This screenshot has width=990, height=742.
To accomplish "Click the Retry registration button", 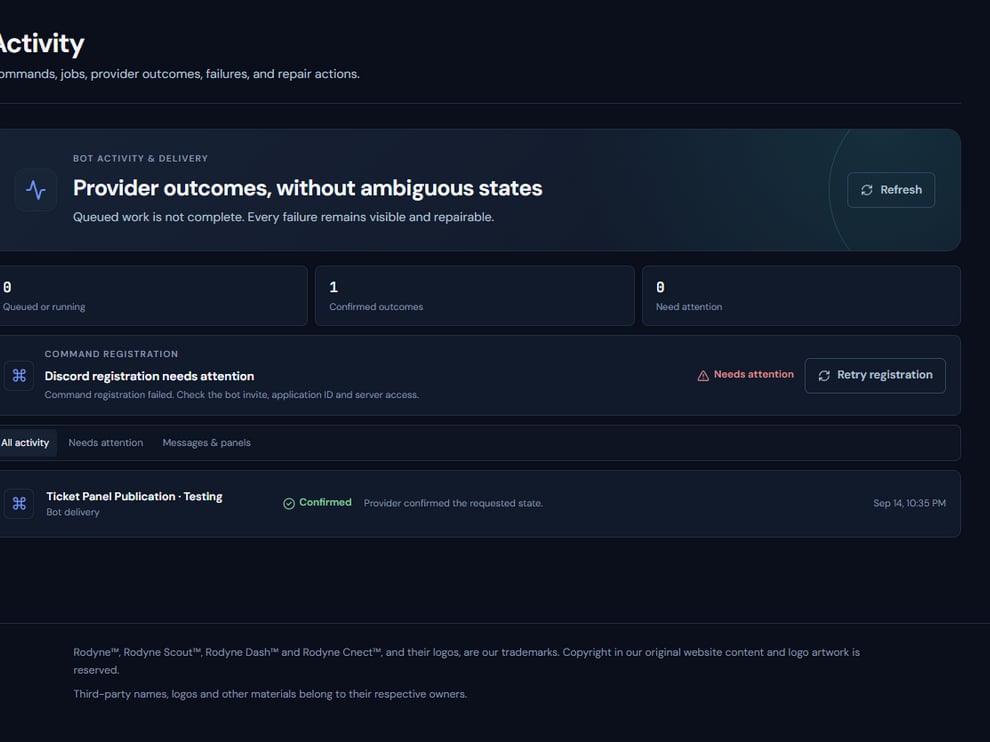I will (x=875, y=375).
